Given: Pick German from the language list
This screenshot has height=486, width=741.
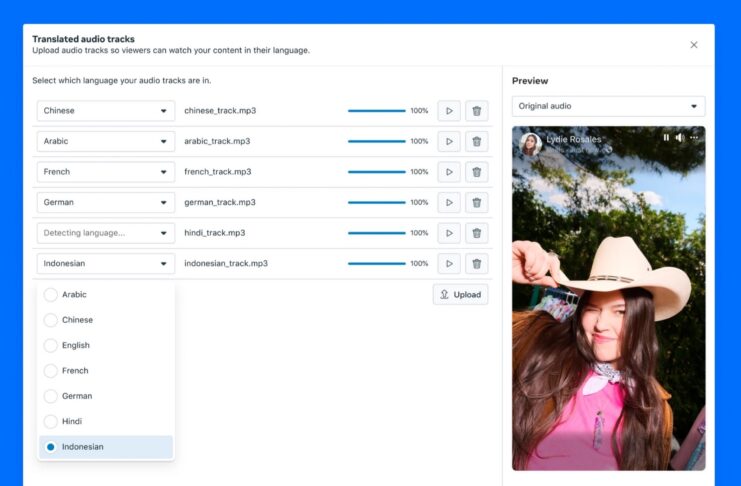Looking at the screenshot, I should click(x=76, y=396).
